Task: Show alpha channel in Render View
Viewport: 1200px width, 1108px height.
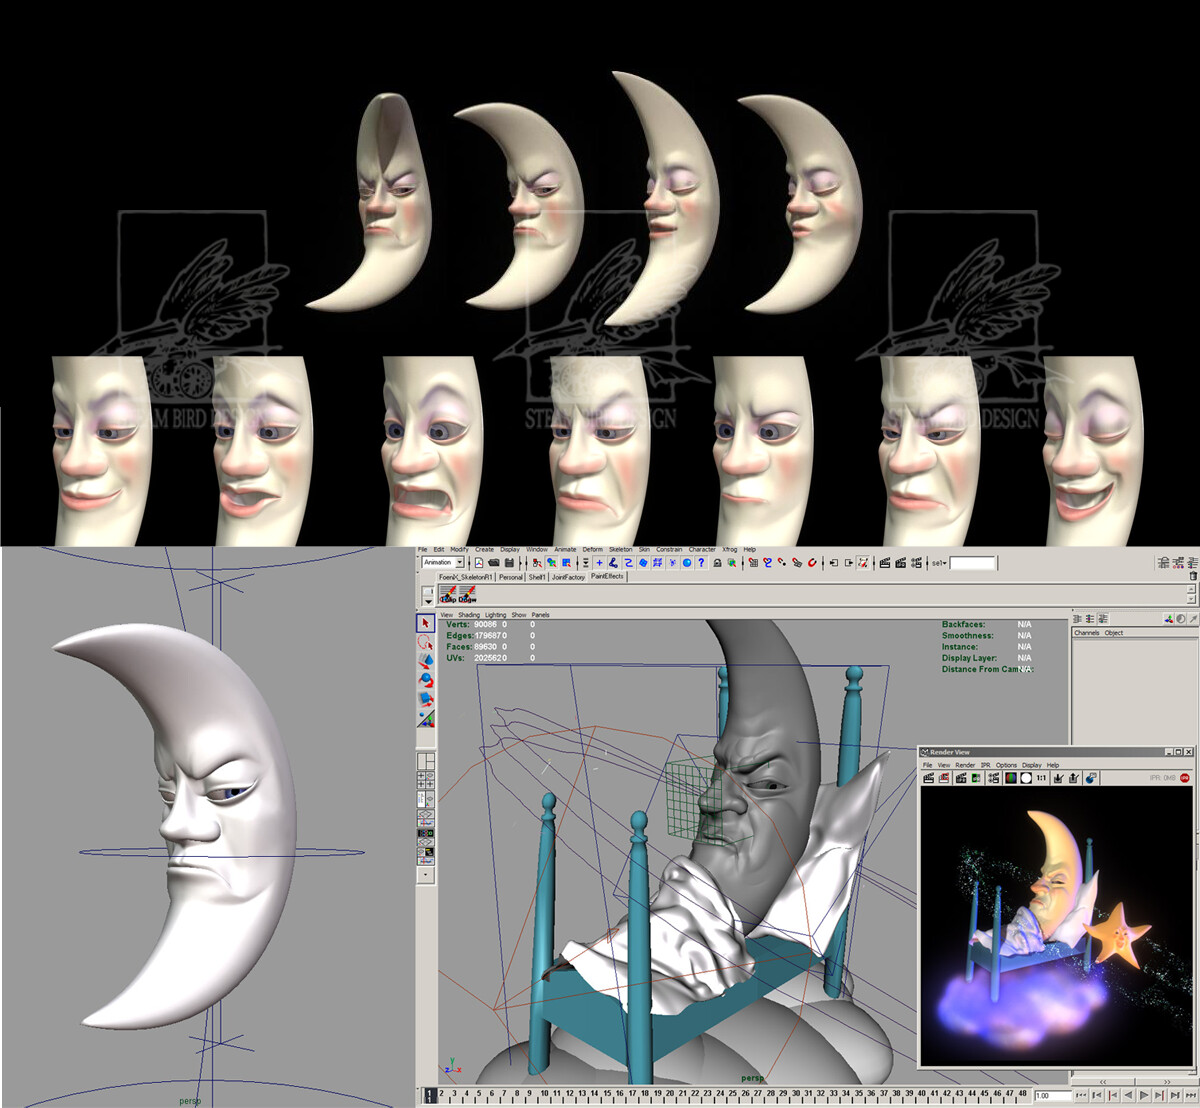Action: (1026, 778)
